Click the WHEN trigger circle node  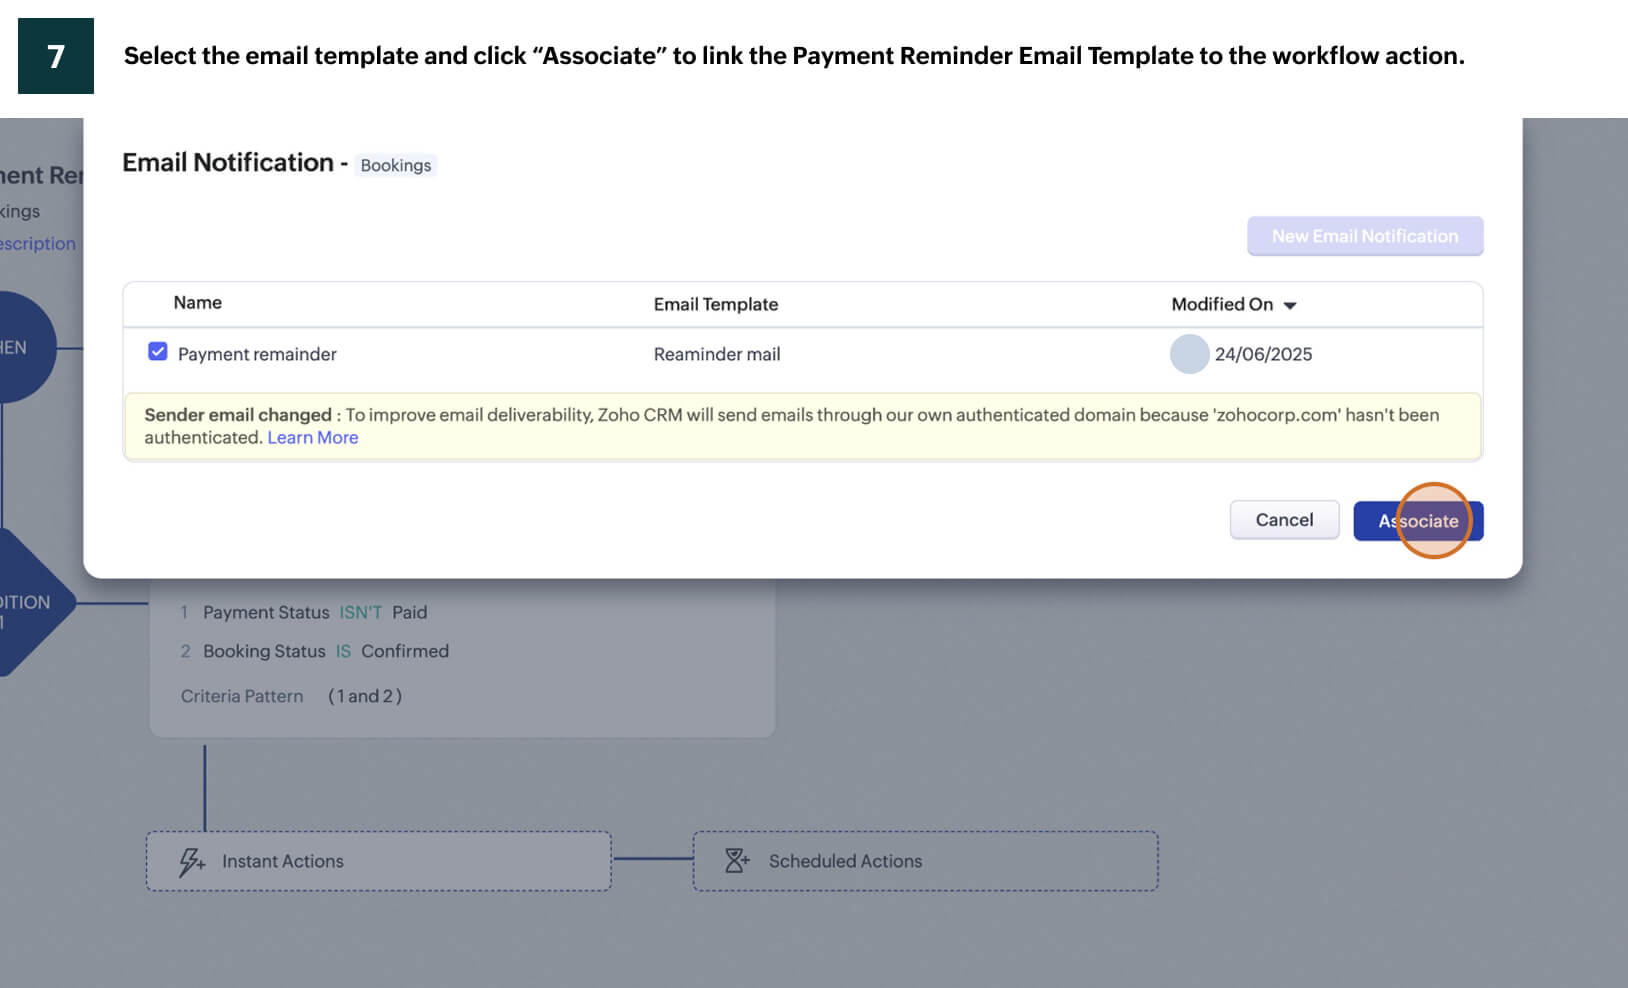[x=20, y=348]
